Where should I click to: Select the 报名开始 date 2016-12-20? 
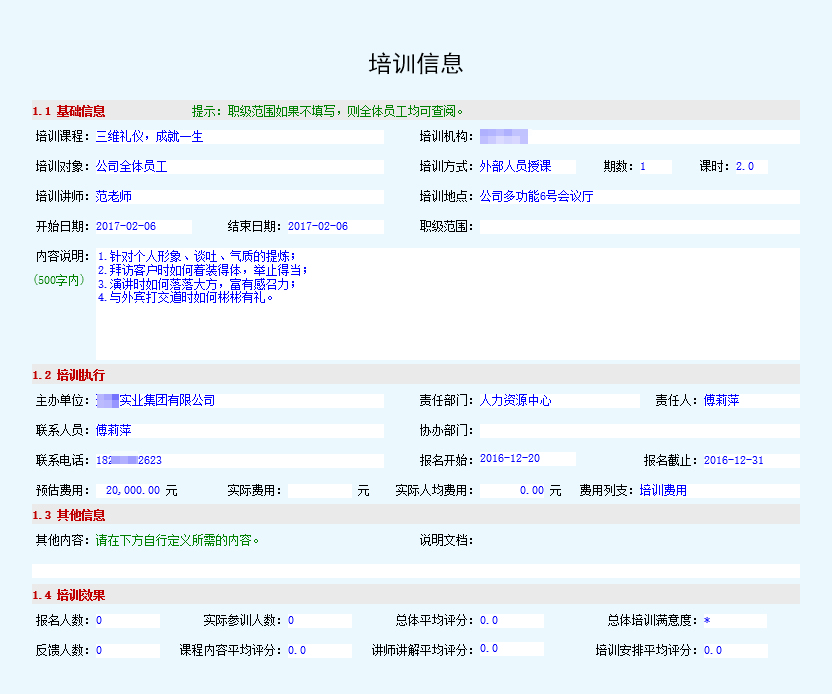click(527, 459)
